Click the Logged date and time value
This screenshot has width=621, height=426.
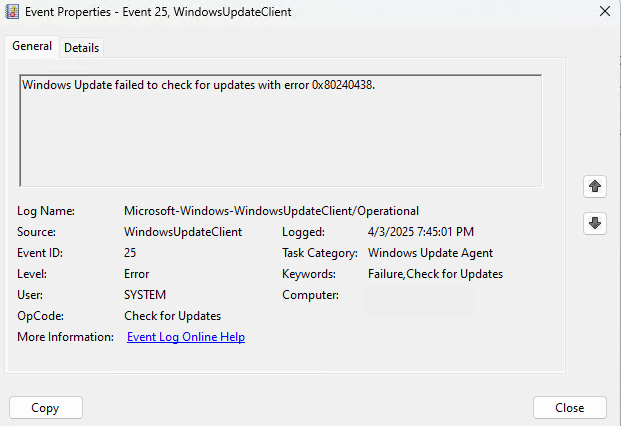pos(421,232)
